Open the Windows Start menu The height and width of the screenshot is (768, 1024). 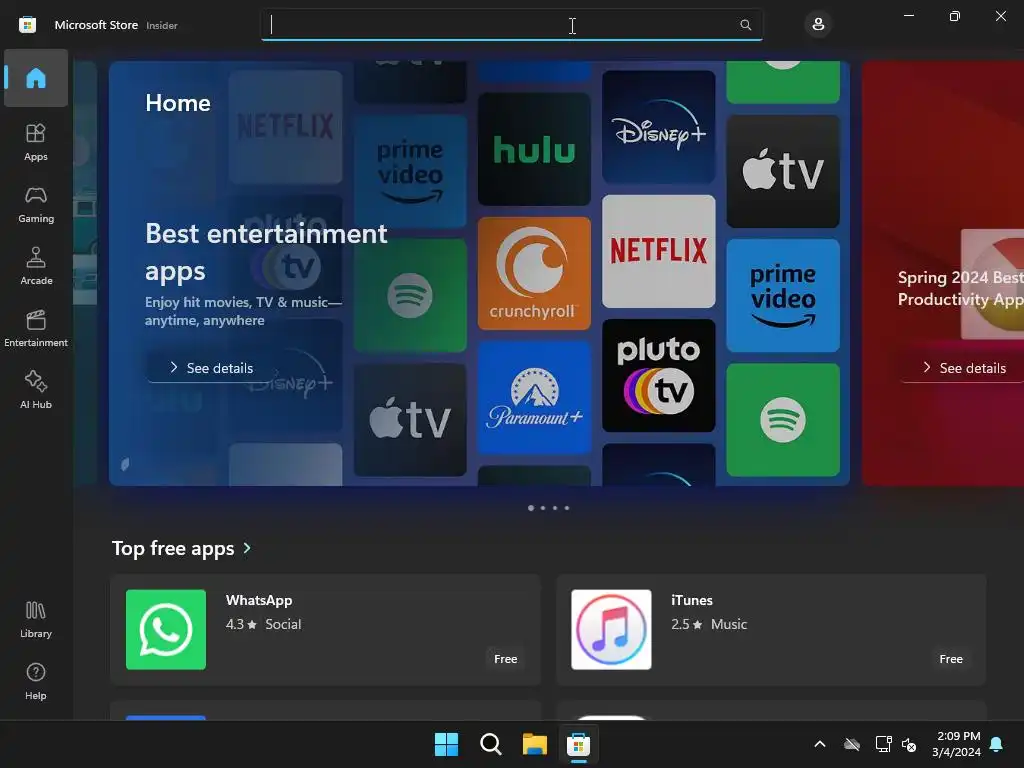click(x=447, y=744)
